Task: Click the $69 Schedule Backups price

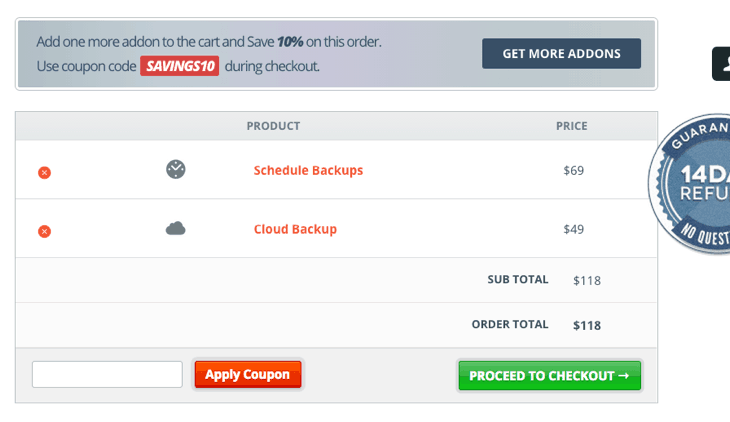Action: click(x=573, y=170)
